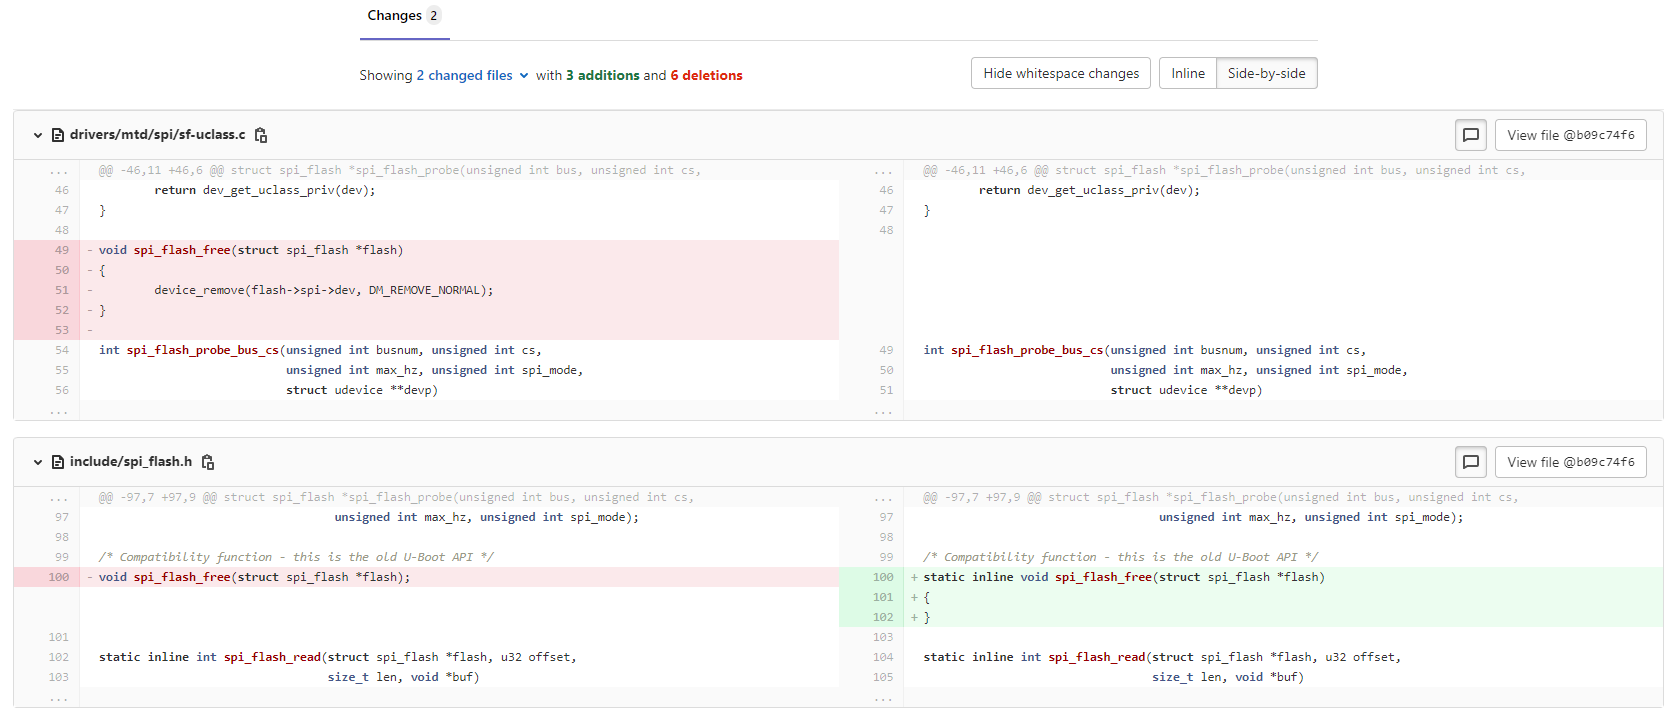Hide whitespace changes in diff
Screen dimensions: 1668x712
click(1060, 73)
